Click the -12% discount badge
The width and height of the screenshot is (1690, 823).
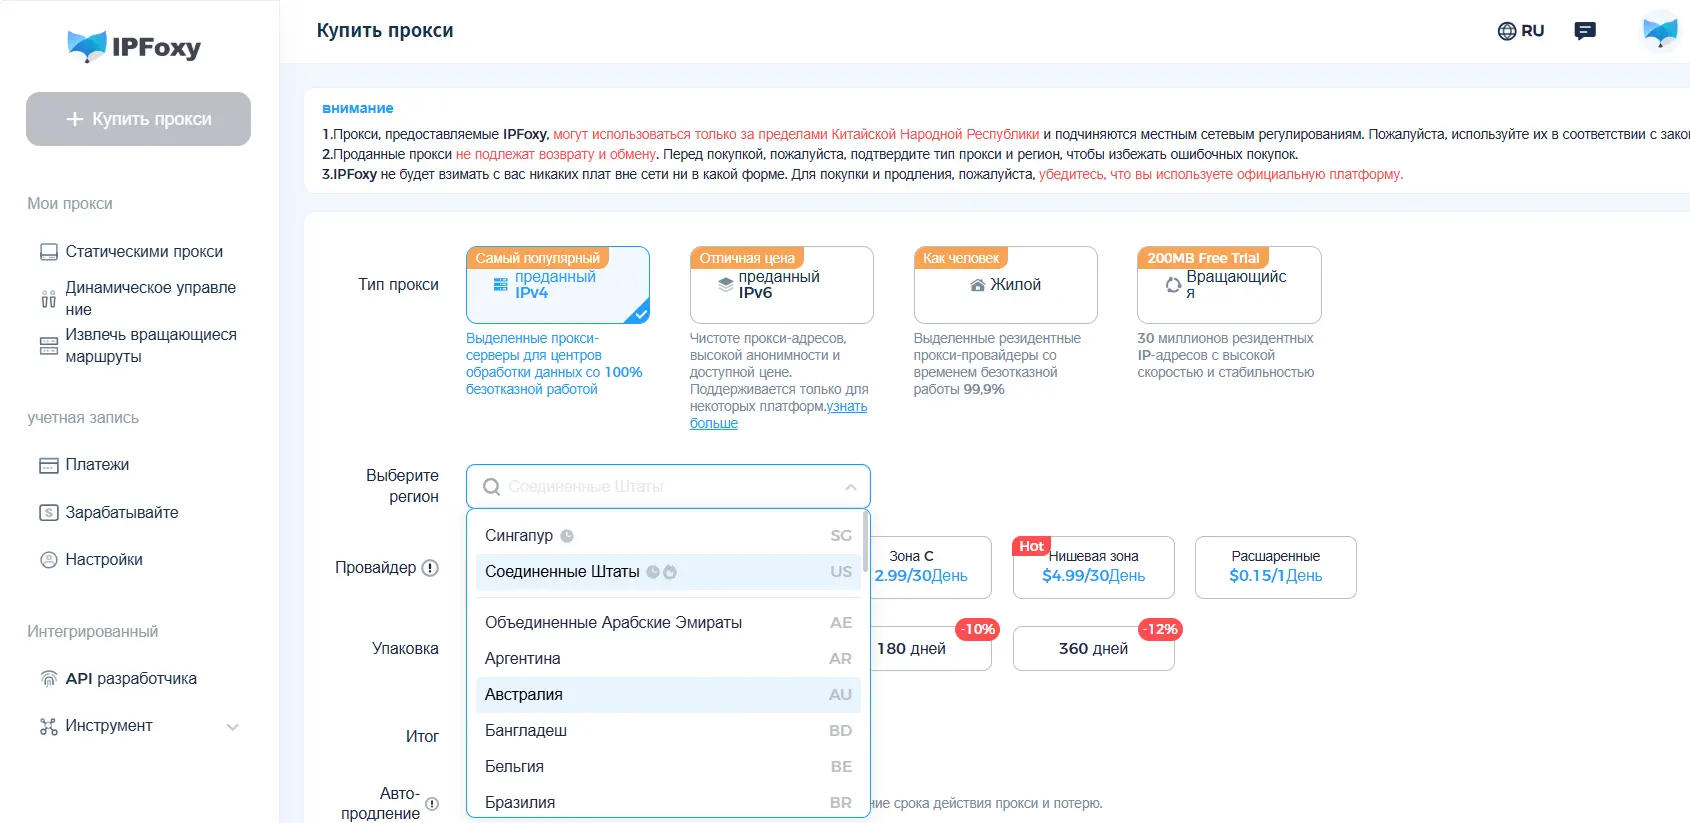(1161, 629)
